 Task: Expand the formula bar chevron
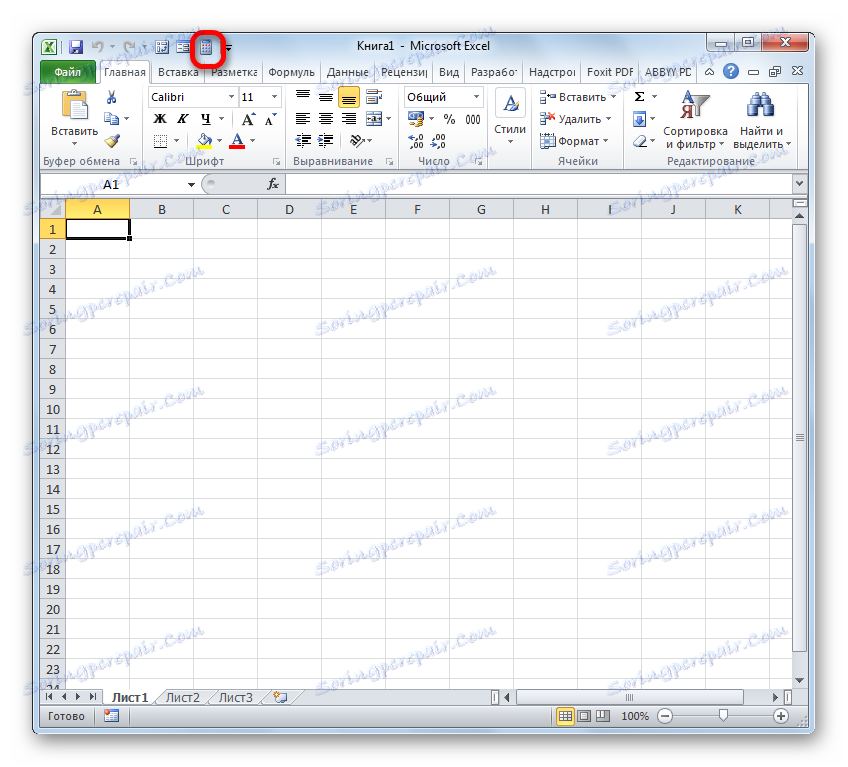pyautogui.click(x=799, y=184)
